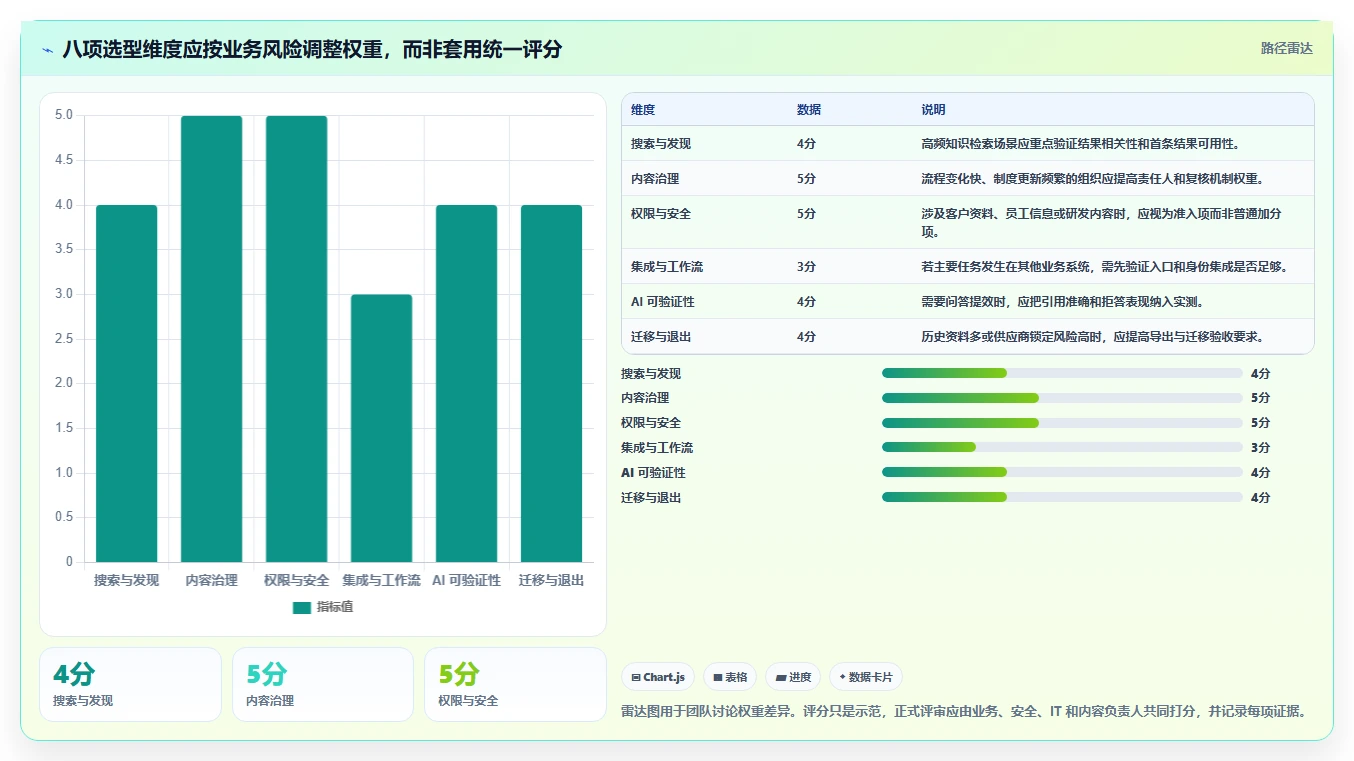Viewport: 1354px width, 761px height.
Task: Toggle the 指标值 legend swatch under the chart
Action: tap(302, 607)
